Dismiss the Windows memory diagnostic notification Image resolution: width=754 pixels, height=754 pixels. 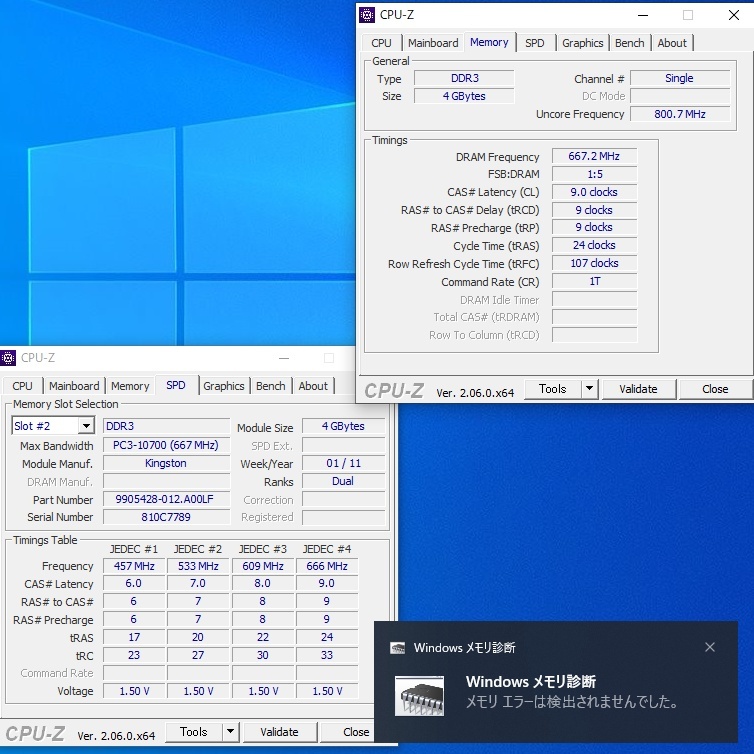(x=710, y=647)
